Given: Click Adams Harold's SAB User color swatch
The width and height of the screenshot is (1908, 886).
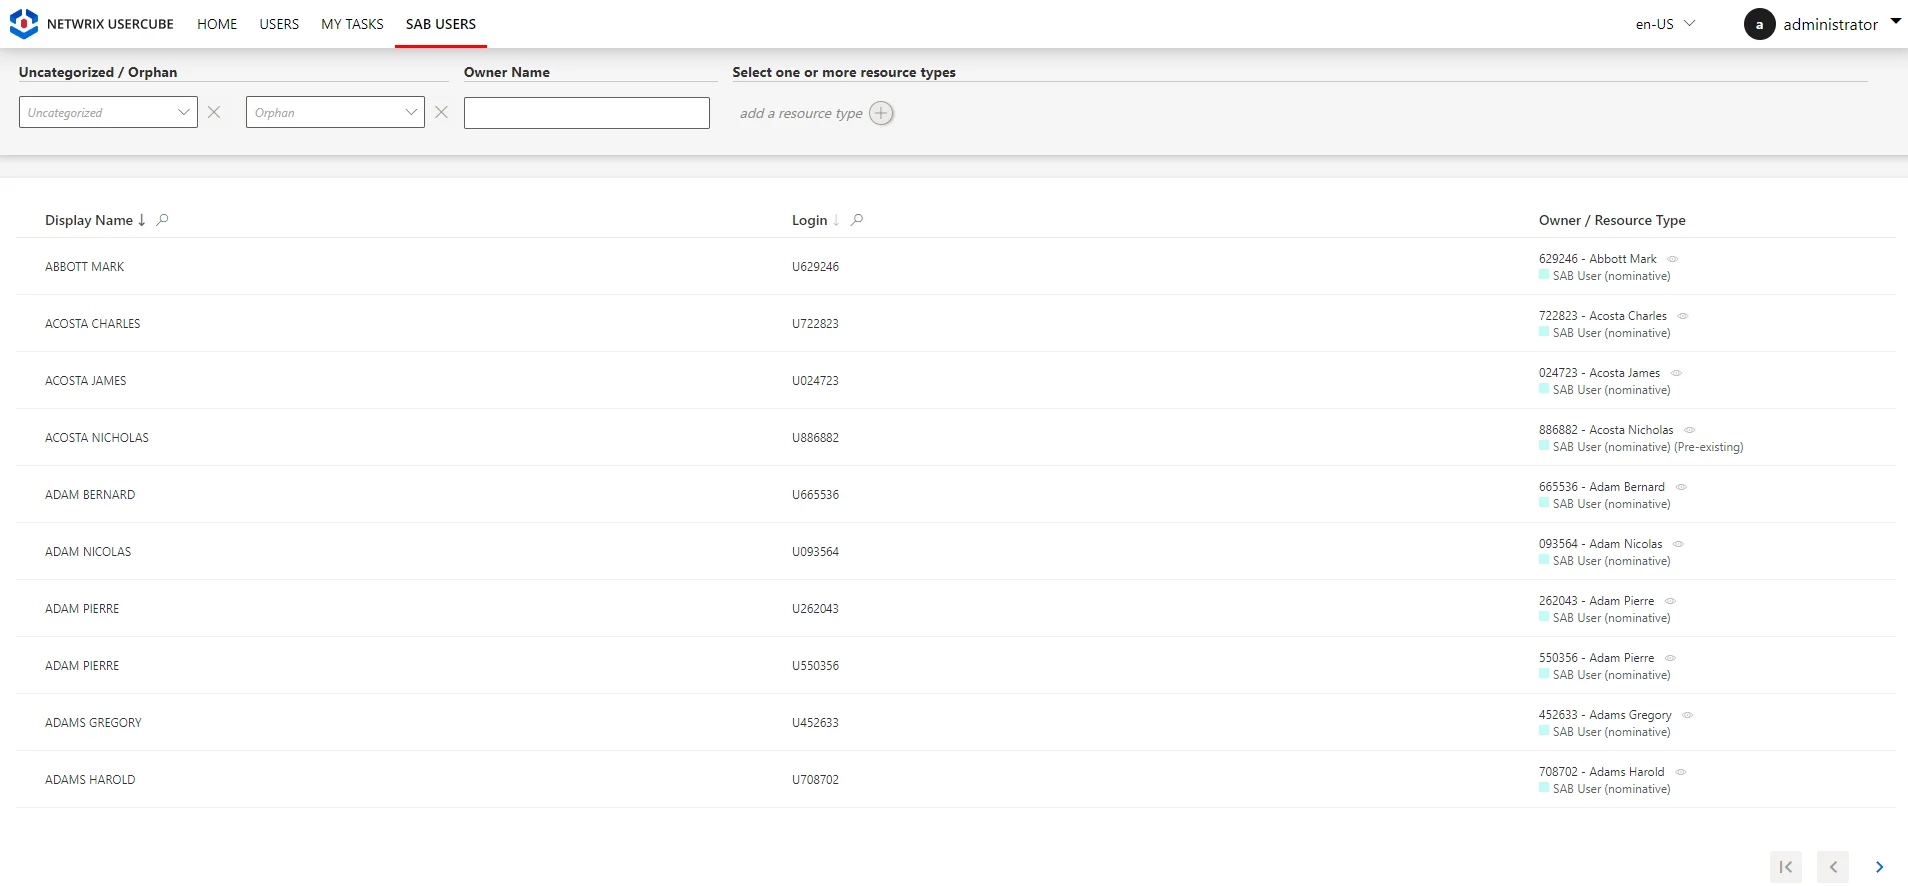Looking at the screenshot, I should 1544,788.
